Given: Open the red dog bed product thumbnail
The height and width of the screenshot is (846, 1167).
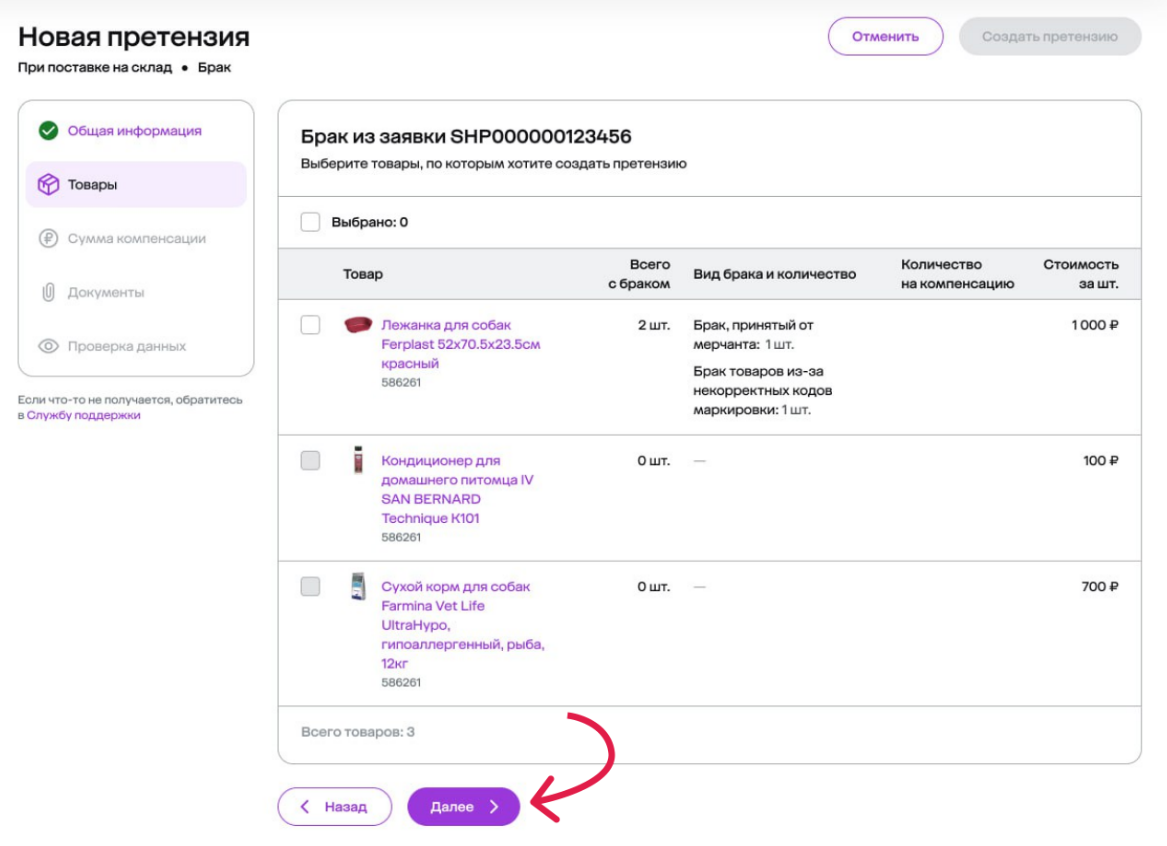Looking at the screenshot, I should pos(358,325).
